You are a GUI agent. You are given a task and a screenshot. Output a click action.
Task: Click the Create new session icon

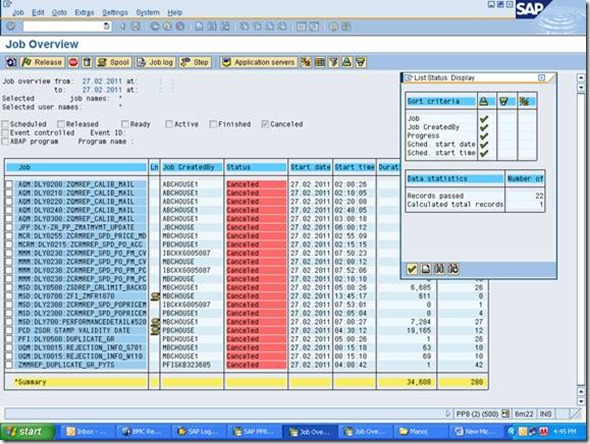tap(301, 26)
